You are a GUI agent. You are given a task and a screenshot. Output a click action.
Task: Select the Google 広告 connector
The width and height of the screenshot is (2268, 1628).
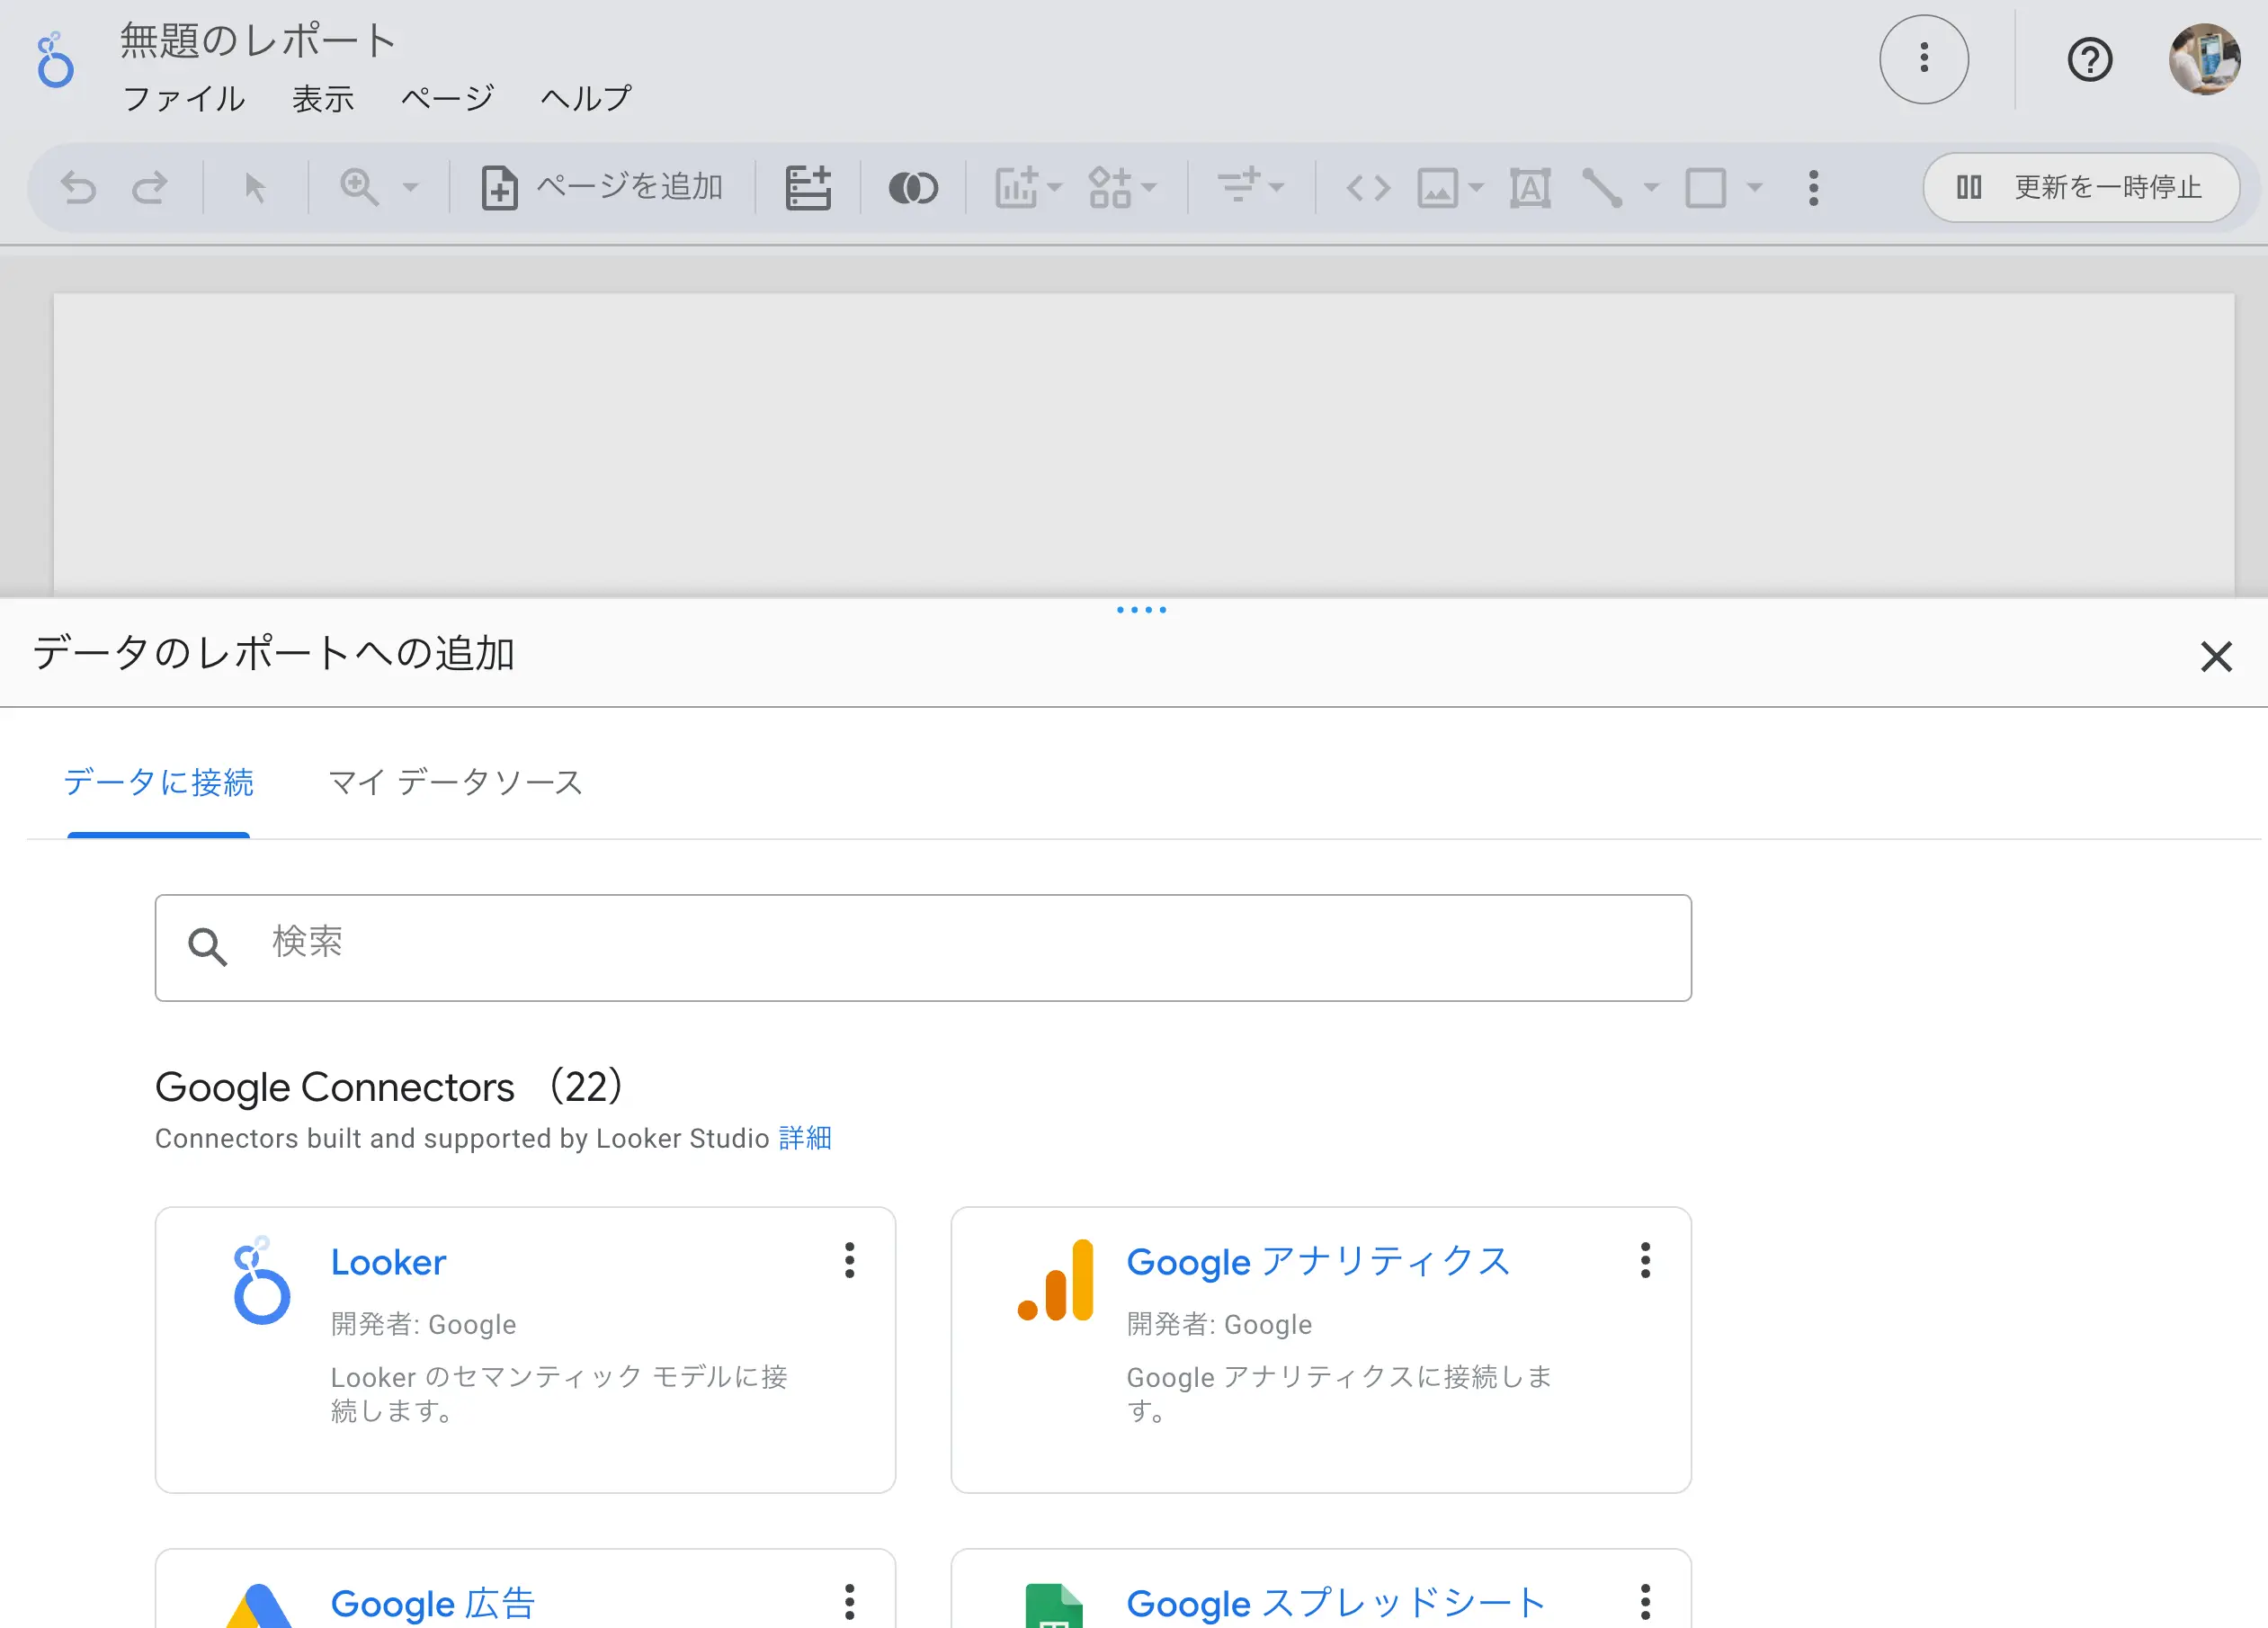point(525,1589)
